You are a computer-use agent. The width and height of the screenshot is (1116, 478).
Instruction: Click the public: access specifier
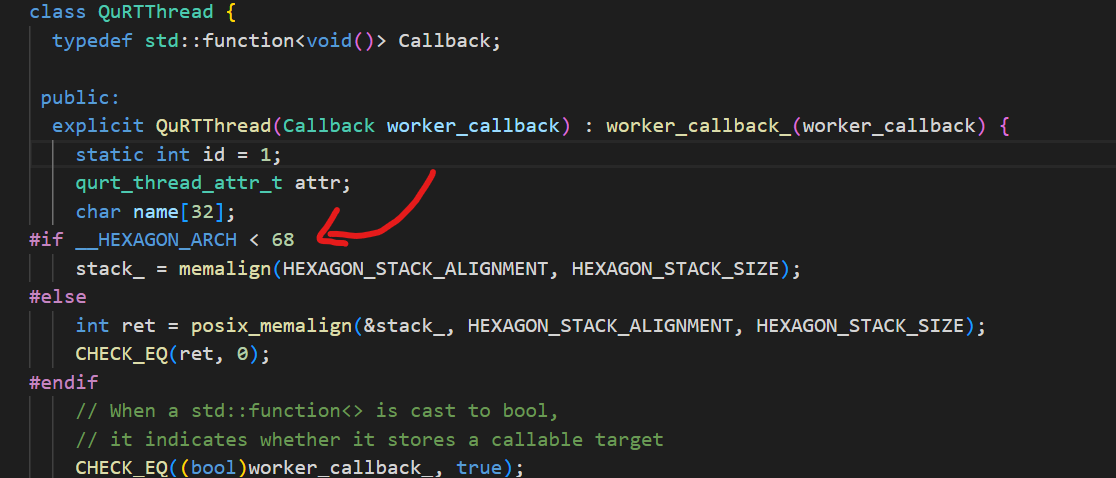click(80, 98)
